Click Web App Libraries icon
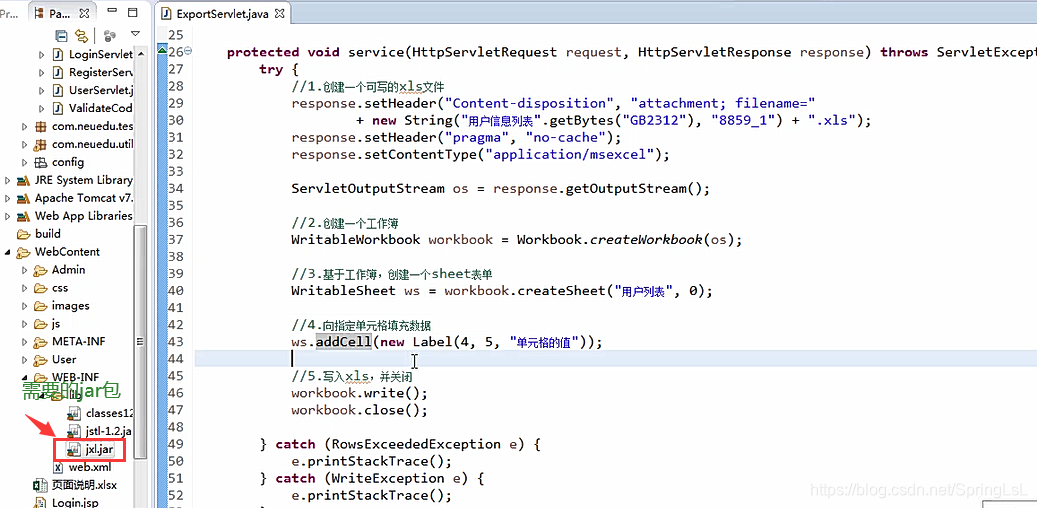The height and width of the screenshot is (508, 1037). pos(24,216)
